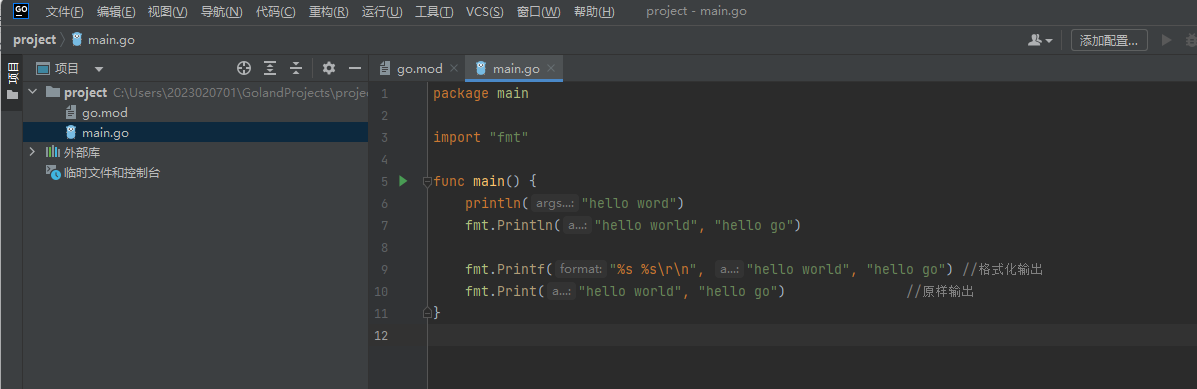The width and height of the screenshot is (1197, 389).
Task: Open the VCS(S) menu
Action: point(484,11)
